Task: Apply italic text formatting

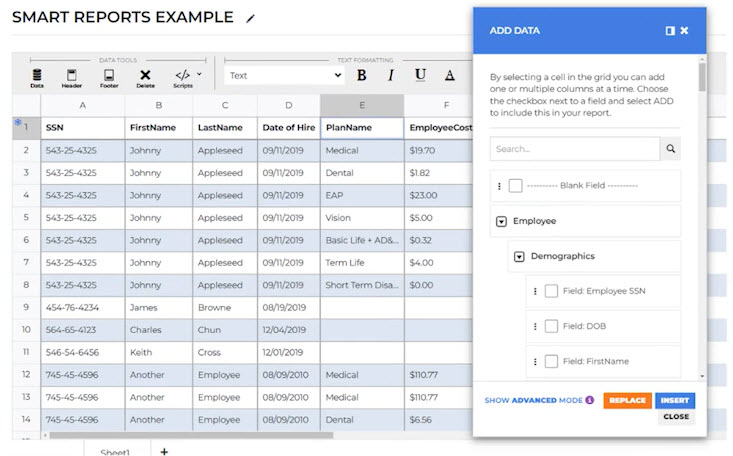Action: tap(390, 75)
